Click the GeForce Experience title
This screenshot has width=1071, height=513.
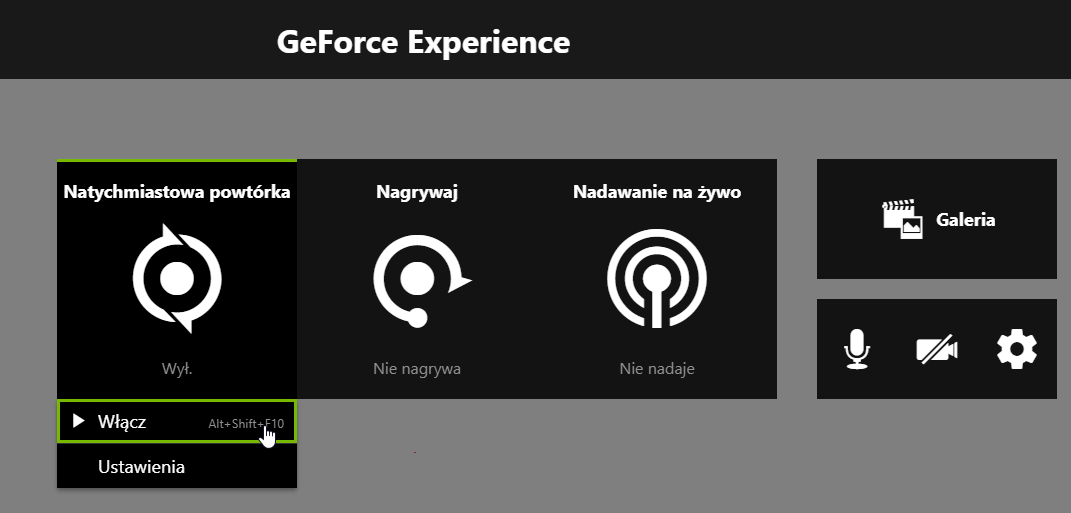coord(423,42)
